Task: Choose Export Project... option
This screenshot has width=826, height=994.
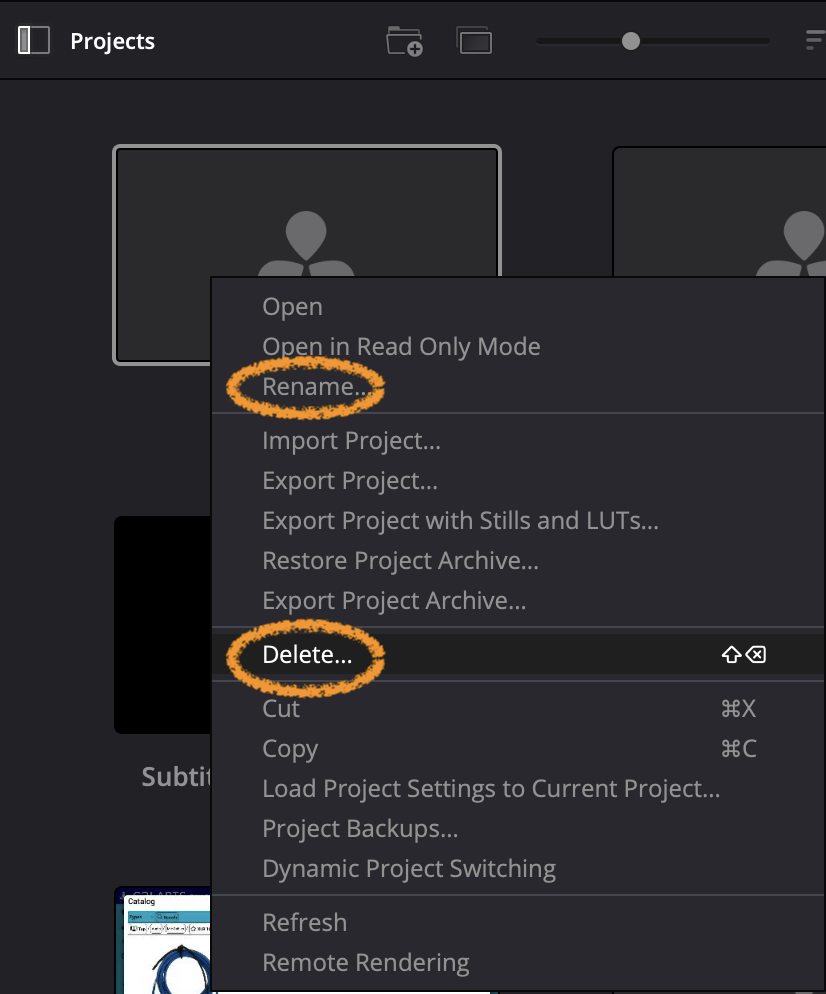Action: 350,481
